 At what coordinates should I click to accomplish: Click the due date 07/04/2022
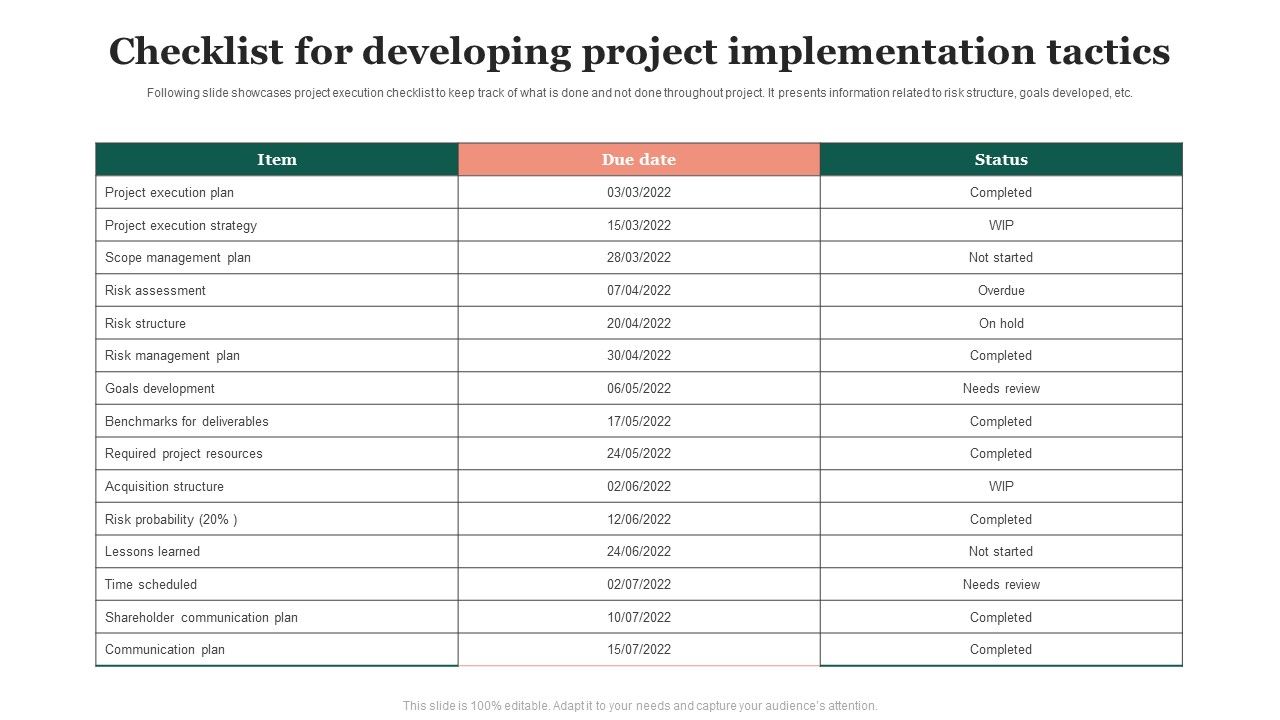(639, 291)
